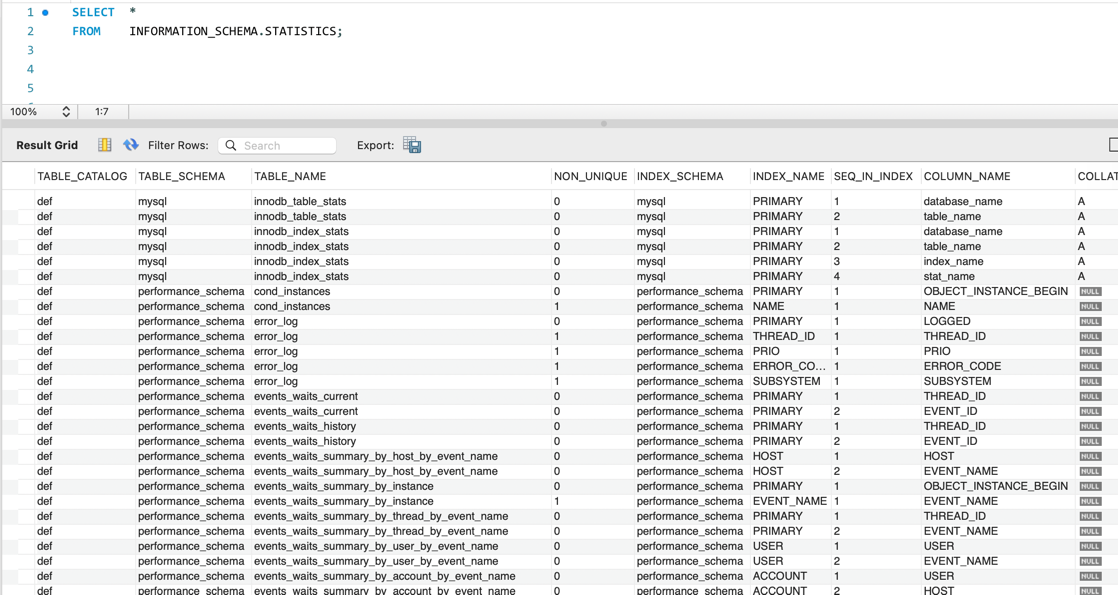
Task: Click the blue statement marker on line 1
Action: tap(45, 13)
